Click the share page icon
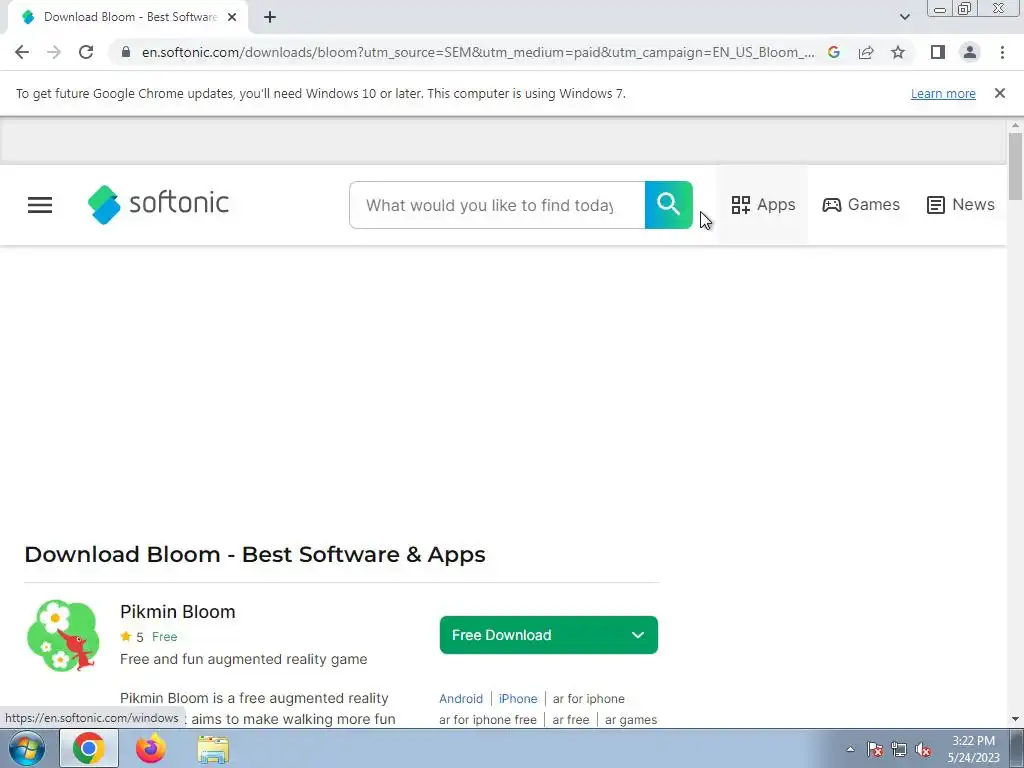1024x768 pixels. [x=866, y=52]
